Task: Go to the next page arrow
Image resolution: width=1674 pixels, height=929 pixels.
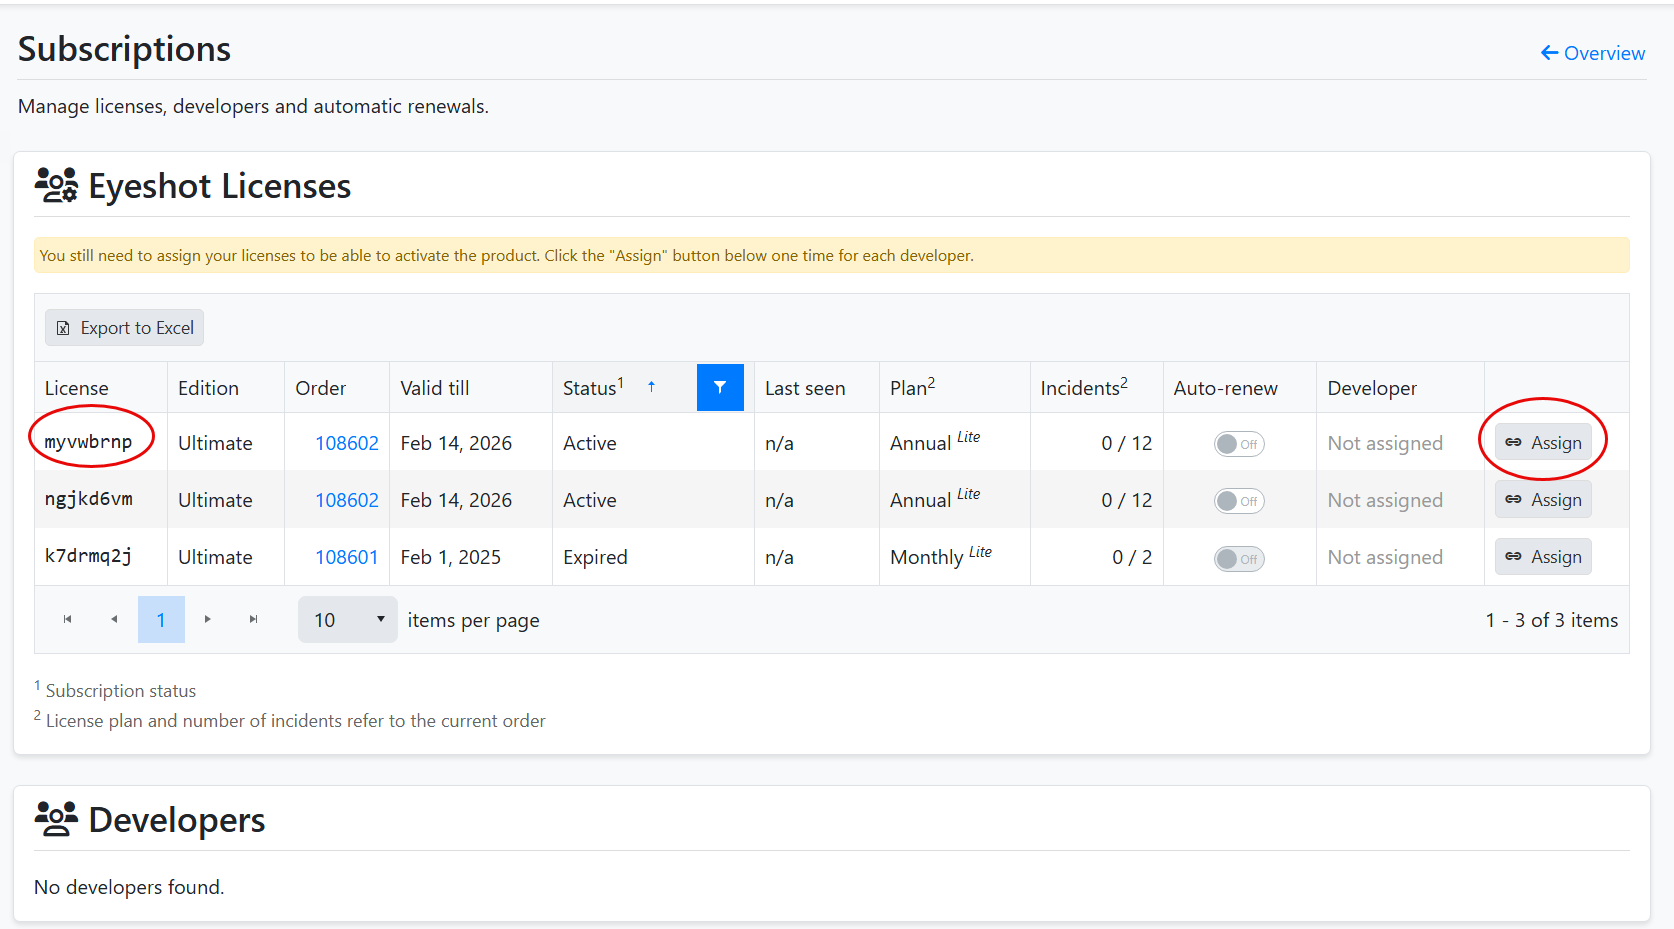Action: (x=208, y=620)
